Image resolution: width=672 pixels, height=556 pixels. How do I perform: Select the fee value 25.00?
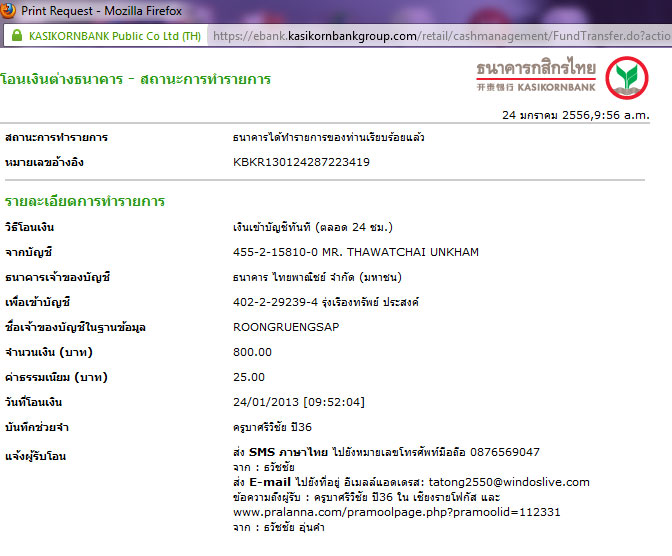[249, 377]
